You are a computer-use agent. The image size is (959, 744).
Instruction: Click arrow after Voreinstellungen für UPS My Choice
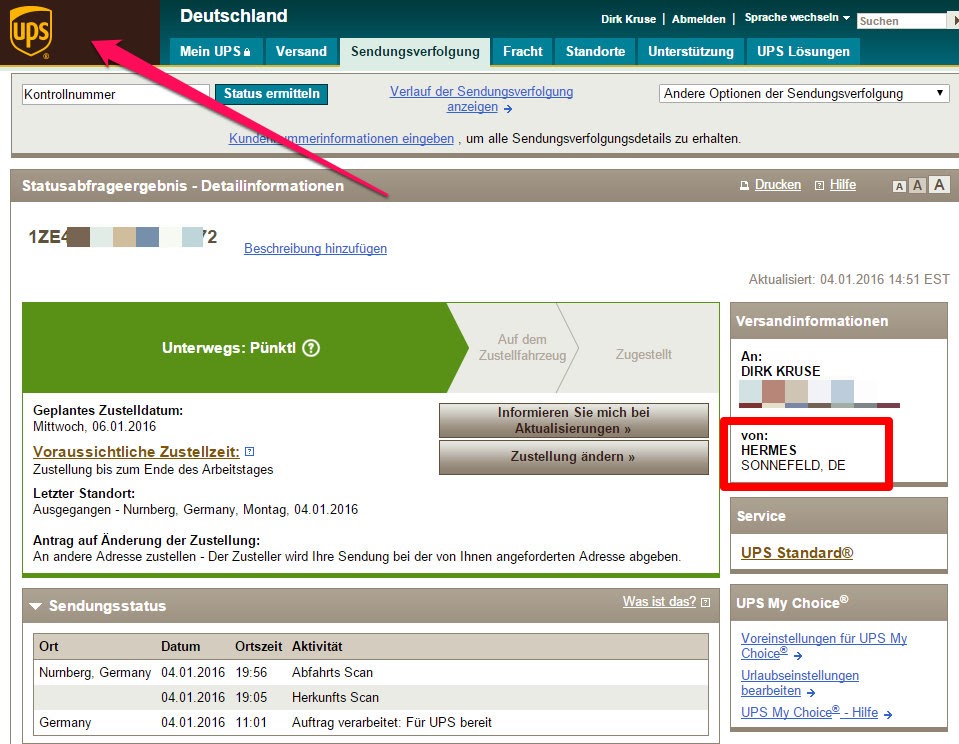(798, 655)
